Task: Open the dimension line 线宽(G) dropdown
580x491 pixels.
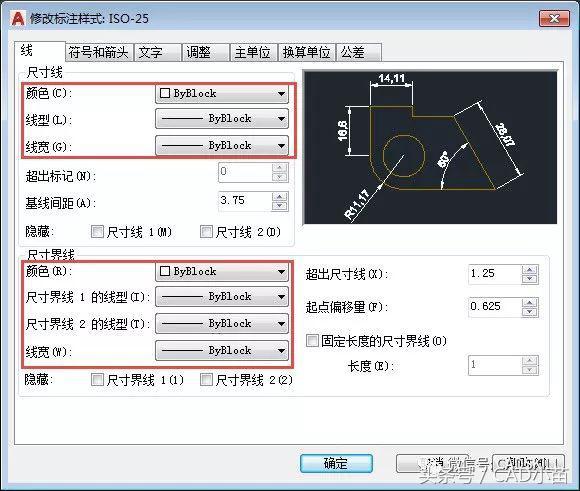Action: pyautogui.click(x=222, y=145)
